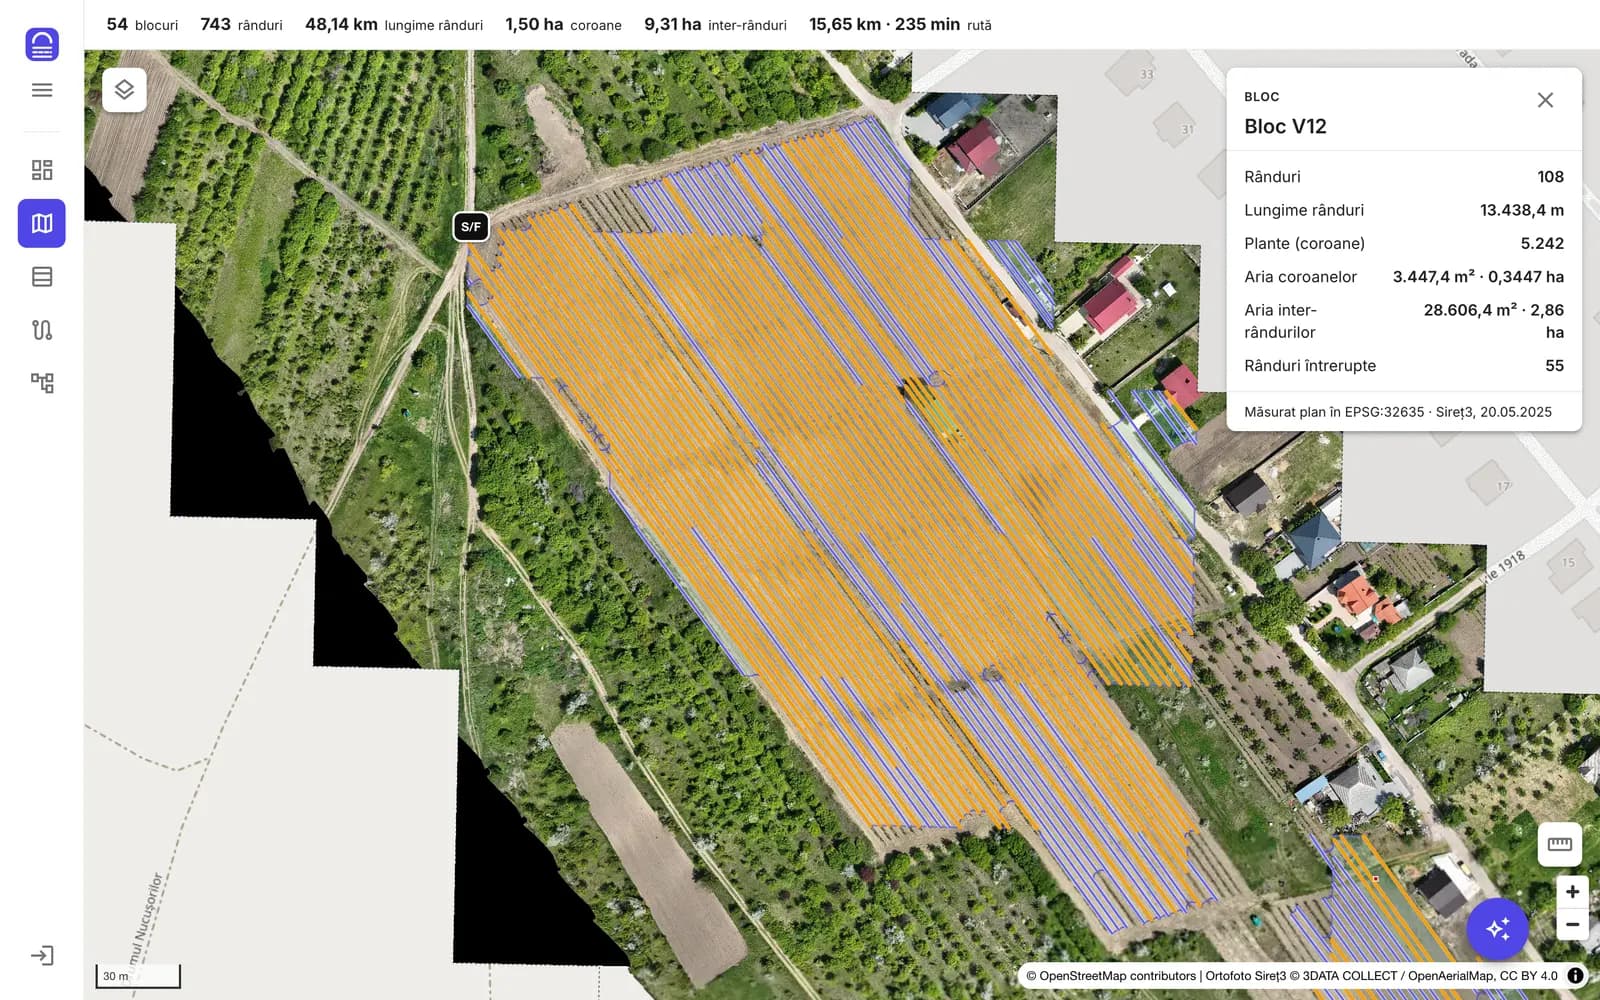
Task: Open the table list sidebar icon
Action: click(42, 277)
